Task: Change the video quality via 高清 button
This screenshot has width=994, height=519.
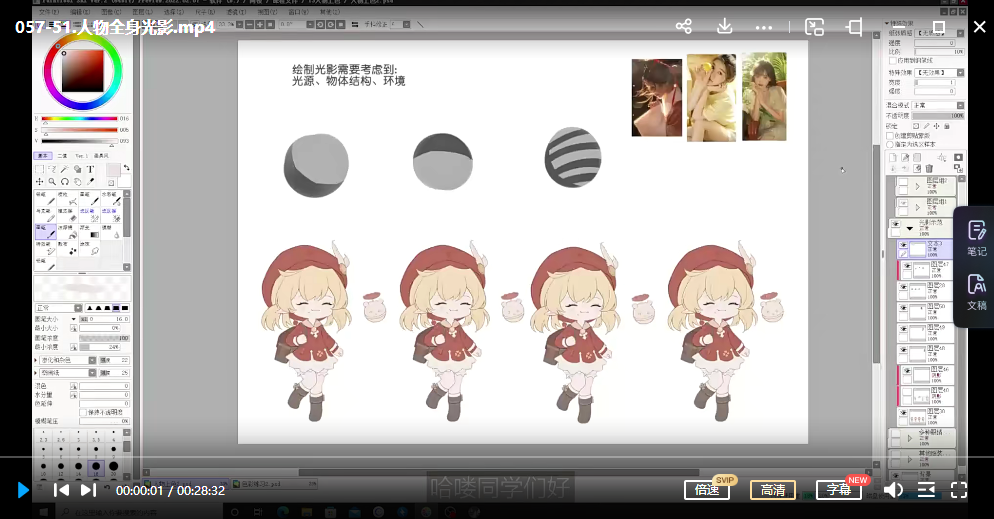Action: click(x=773, y=490)
